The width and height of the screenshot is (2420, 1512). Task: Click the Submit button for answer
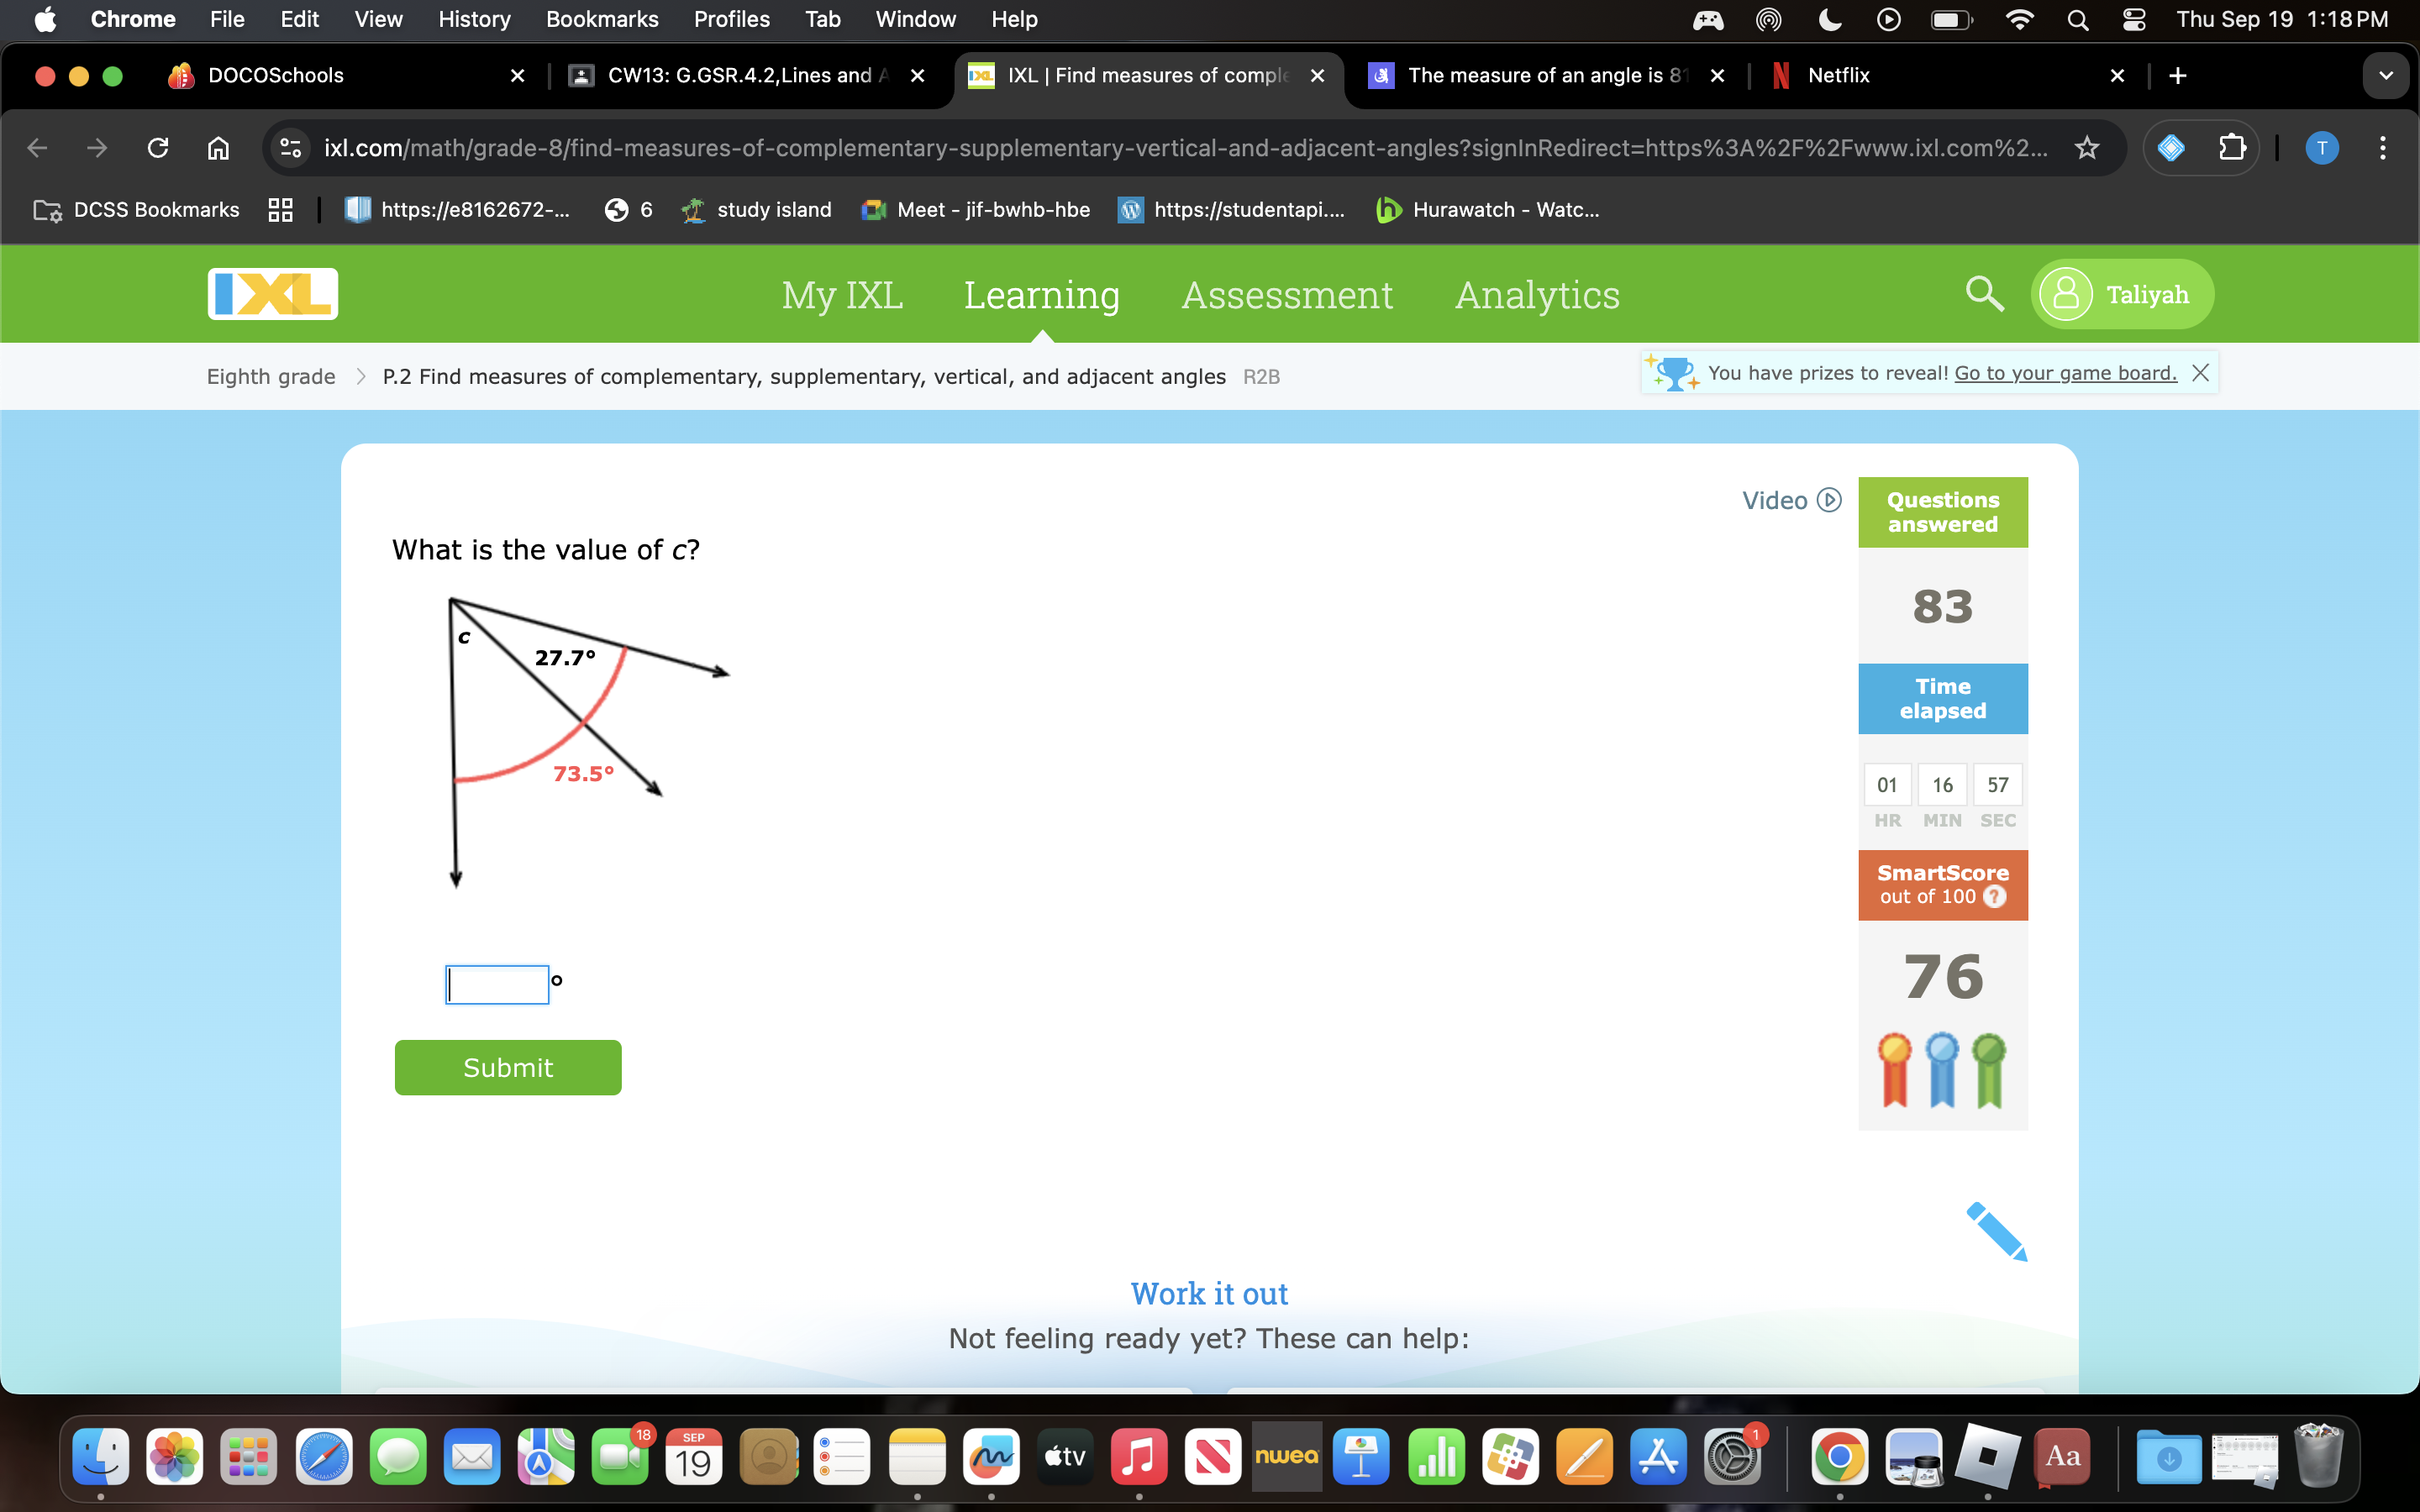507,1066
